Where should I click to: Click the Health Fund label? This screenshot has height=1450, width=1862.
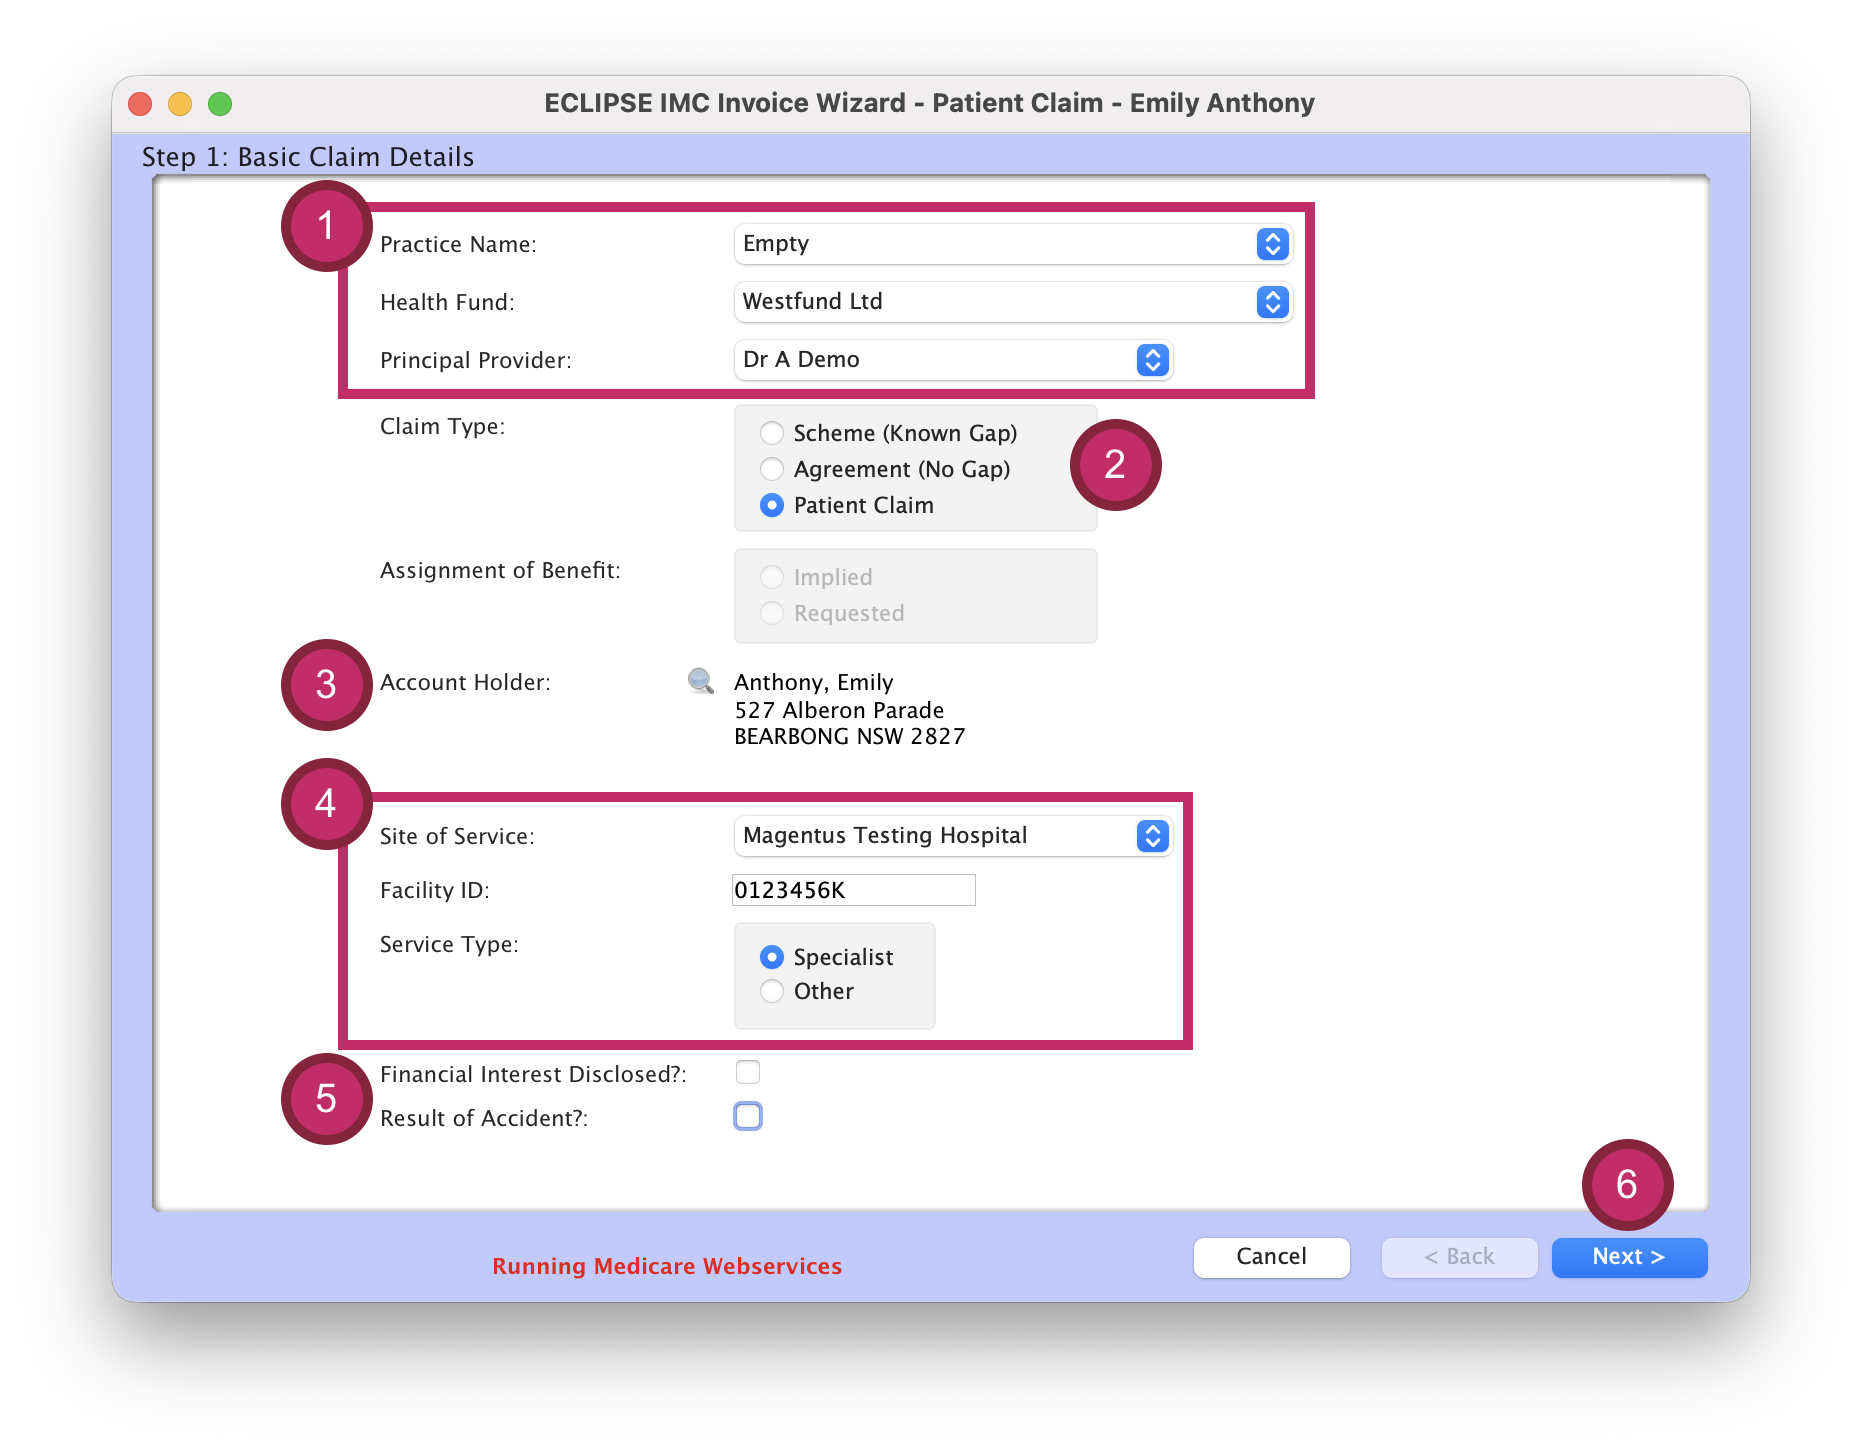[x=447, y=302]
